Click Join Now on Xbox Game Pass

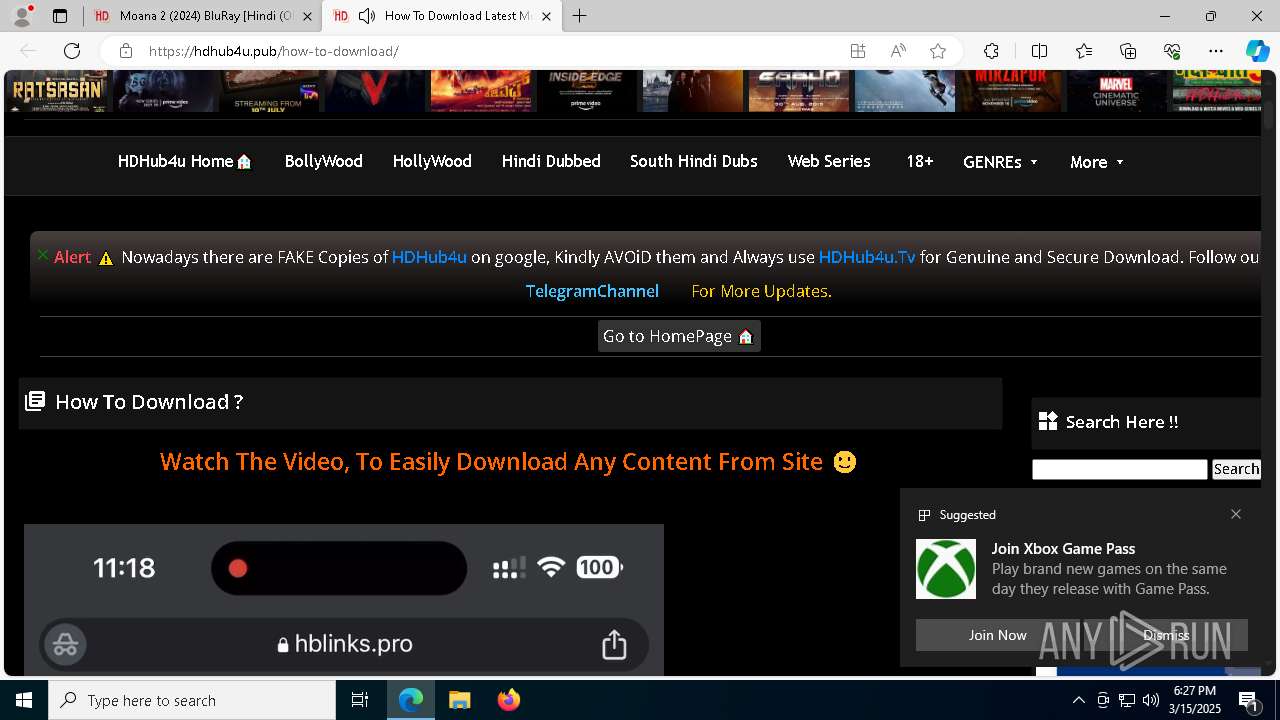coord(997,635)
